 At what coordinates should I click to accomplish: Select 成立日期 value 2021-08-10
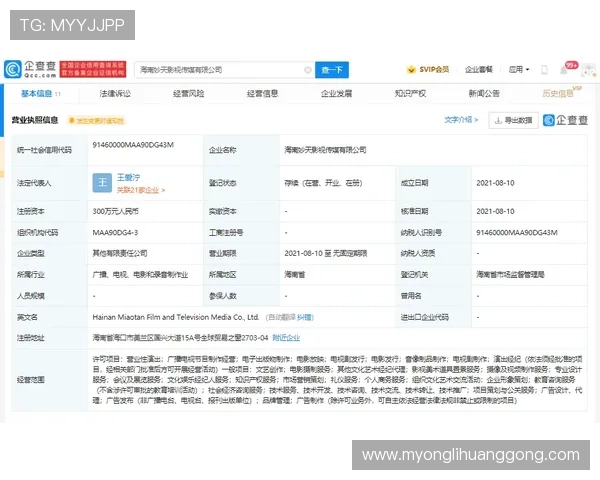pyautogui.click(x=495, y=183)
